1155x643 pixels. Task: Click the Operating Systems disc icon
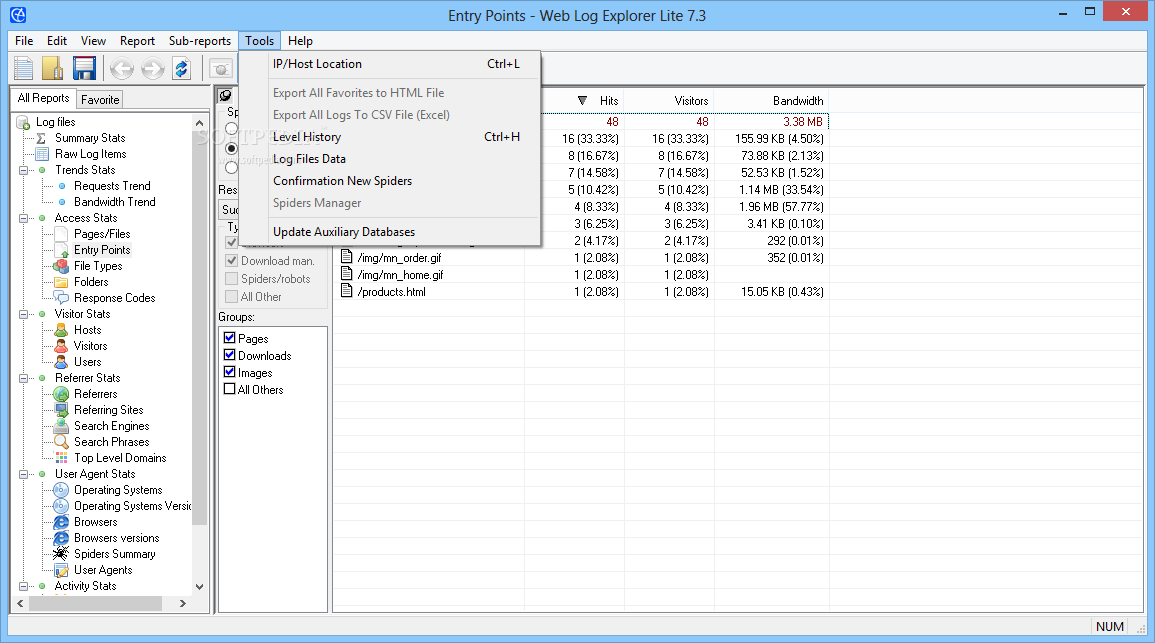61,490
